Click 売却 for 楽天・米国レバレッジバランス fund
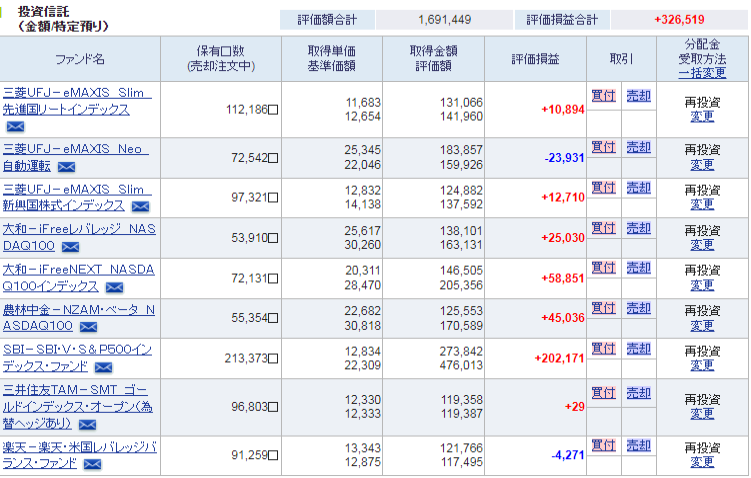Viewport: 751px width, 478px height. 638,445
